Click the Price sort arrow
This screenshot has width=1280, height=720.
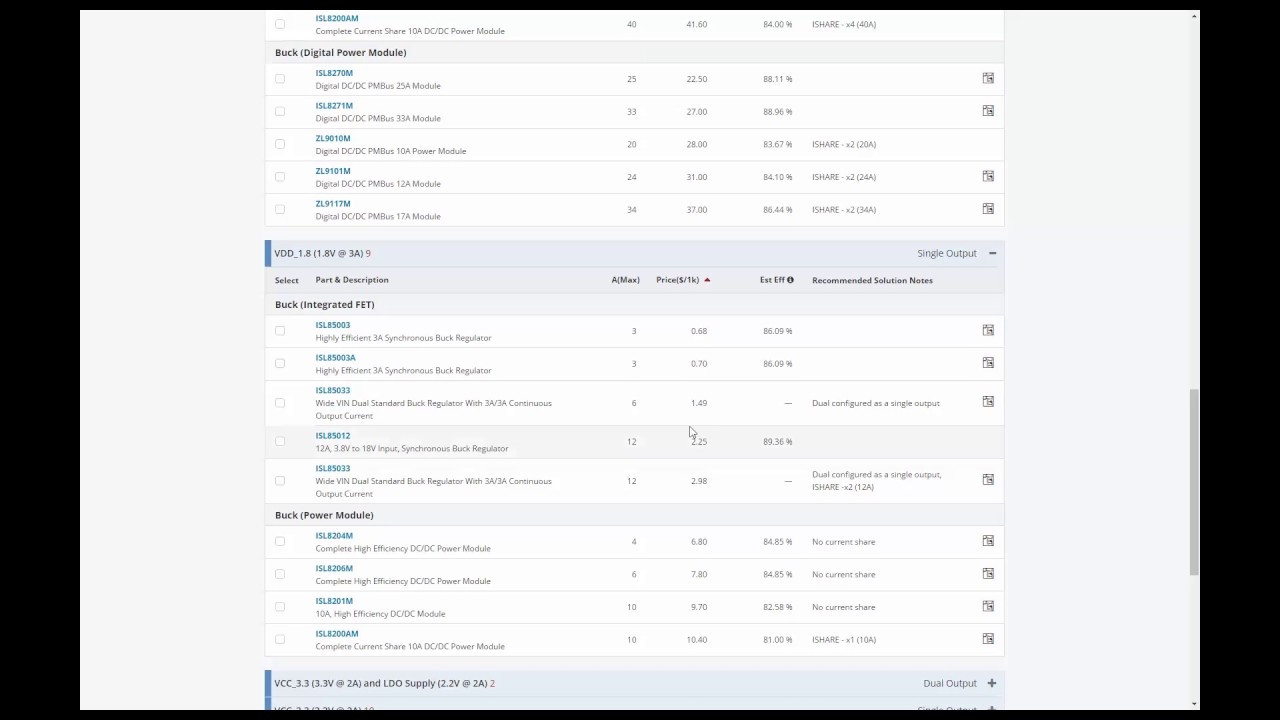pos(707,280)
